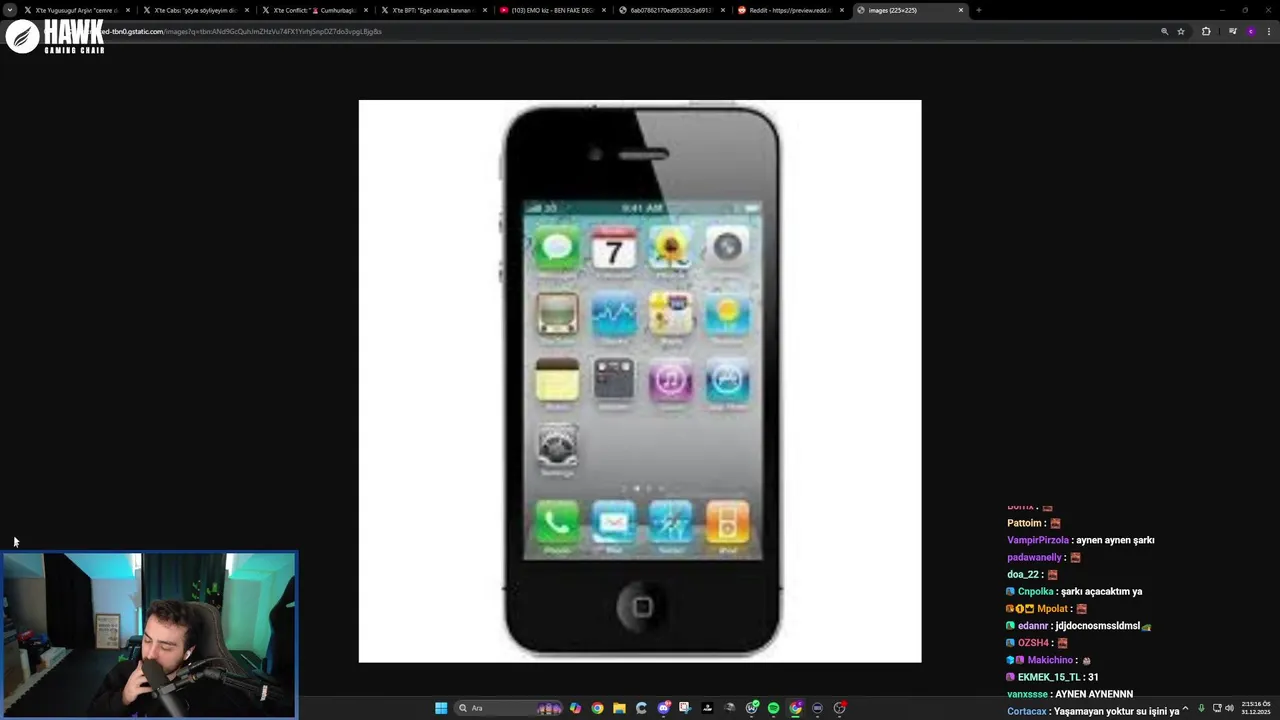Open the clock and date in taskbar
The height and width of the screenshot is (720, 1280).
[1256, 708]
